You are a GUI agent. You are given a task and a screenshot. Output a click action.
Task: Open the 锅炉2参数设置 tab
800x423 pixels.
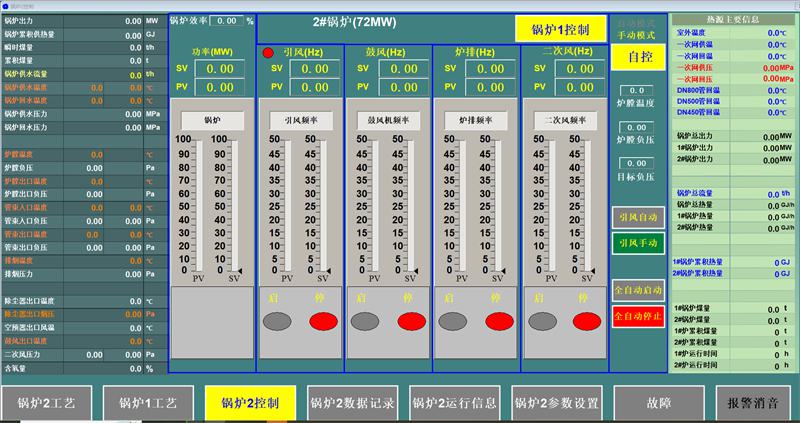pyautogui.click(x=556, y=403)
